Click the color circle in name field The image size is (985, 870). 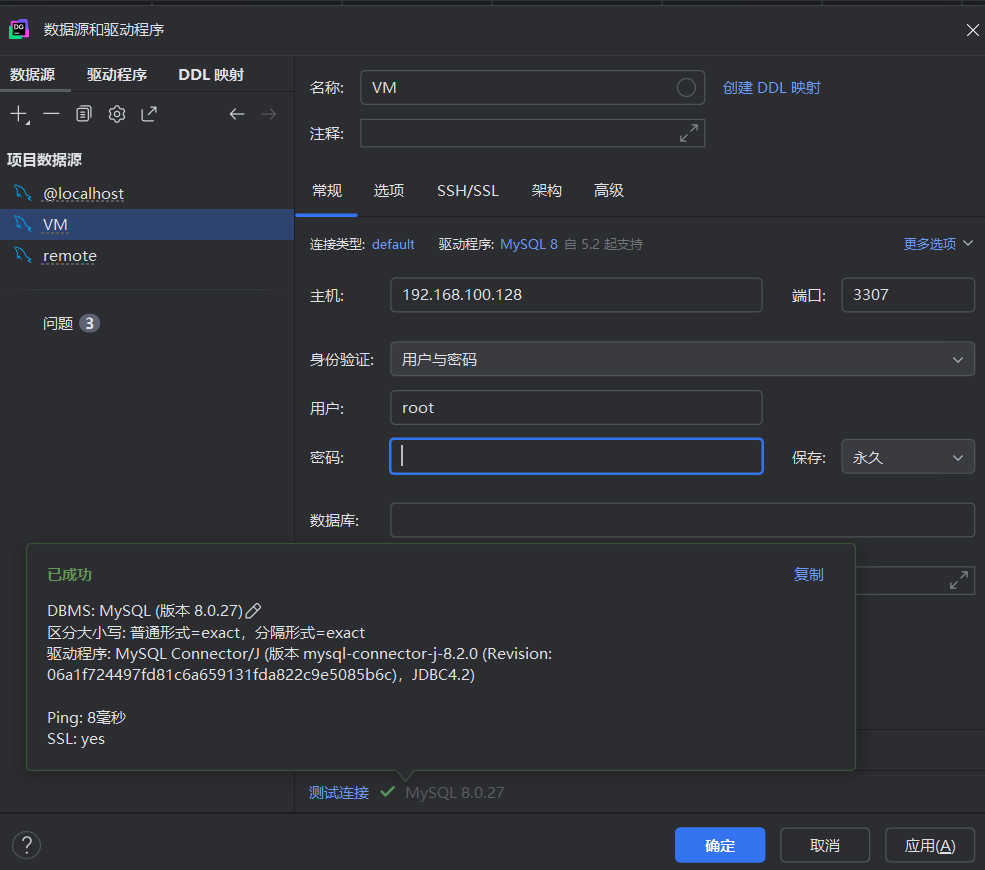[686, 87]
